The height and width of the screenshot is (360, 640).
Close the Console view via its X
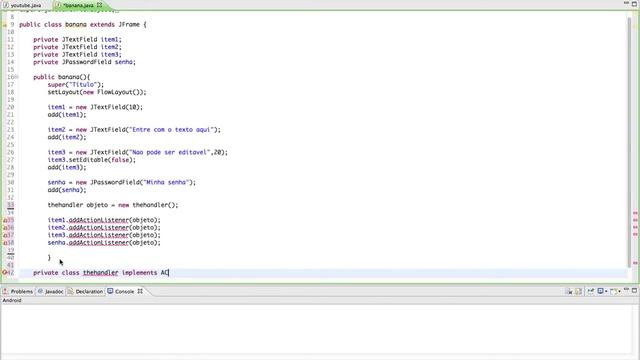pos(140,291)
